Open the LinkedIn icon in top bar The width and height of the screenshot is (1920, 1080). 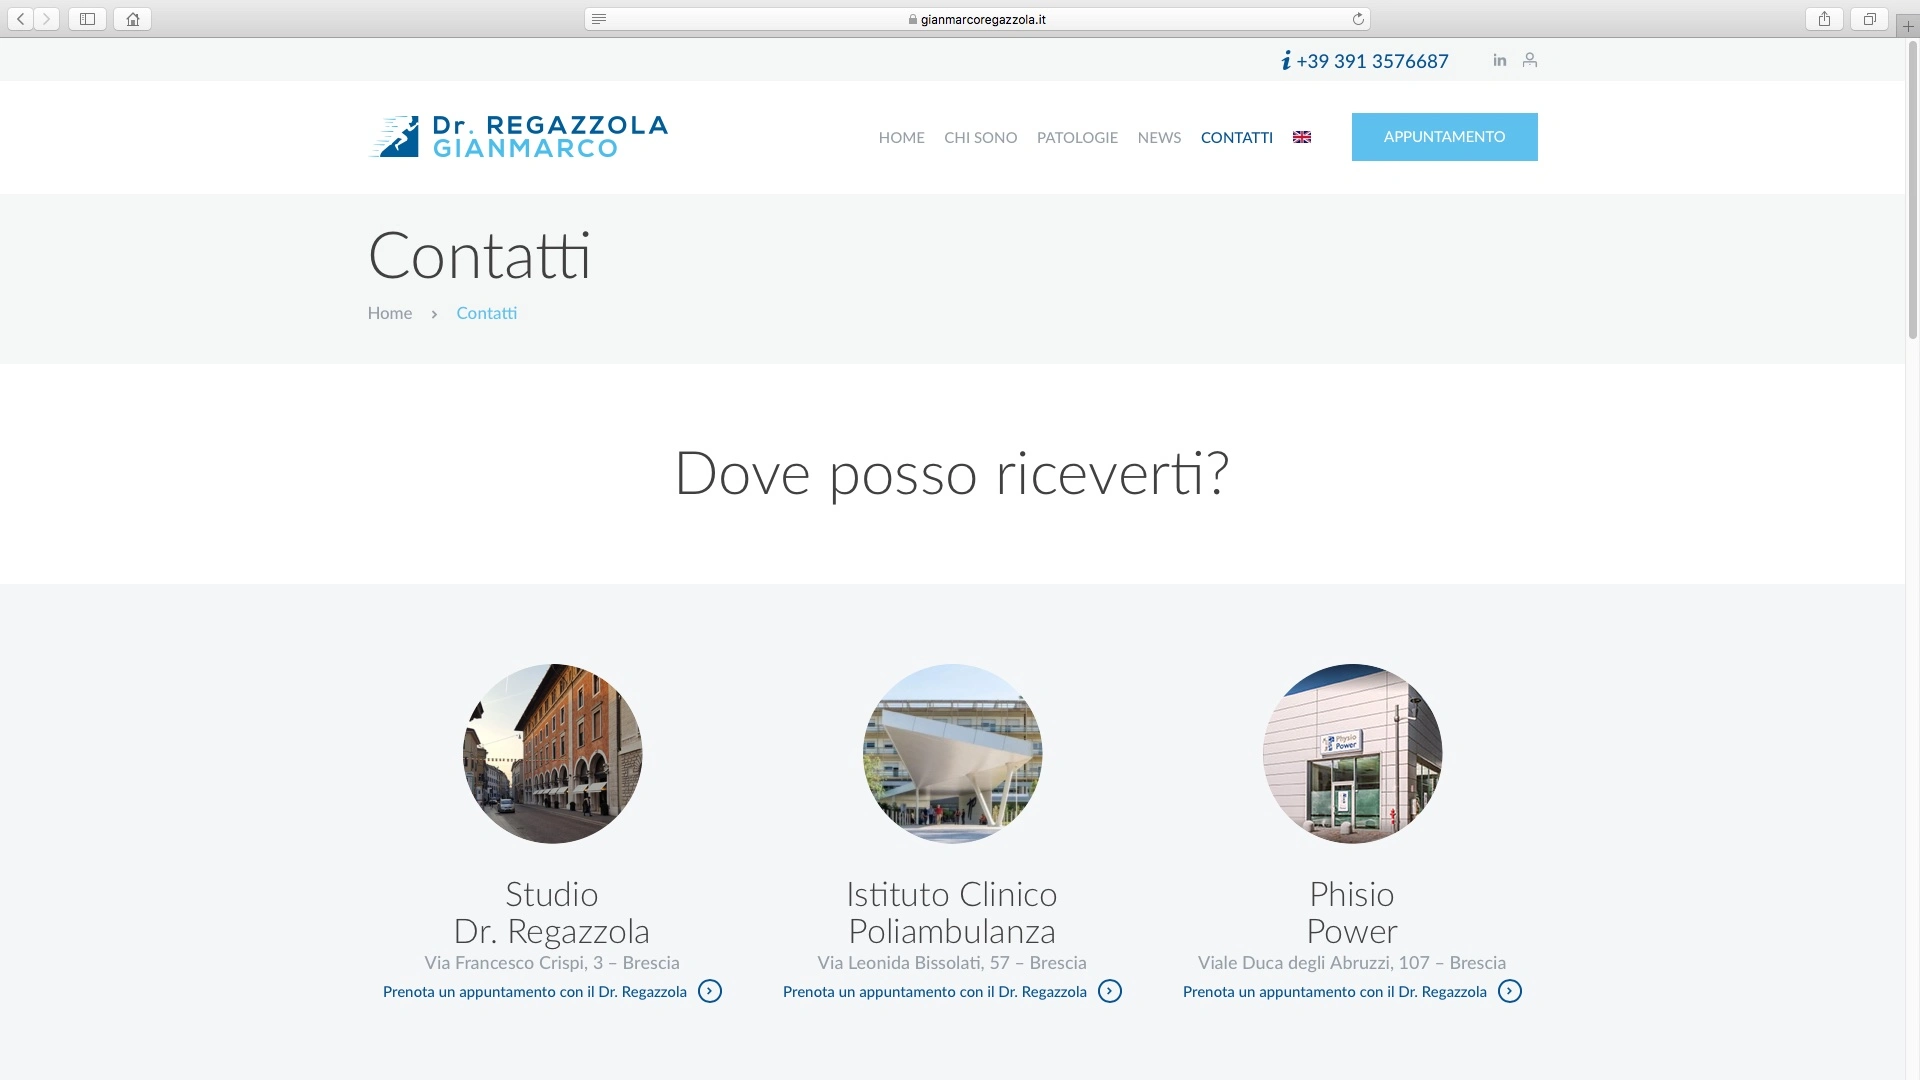coord(1499,60)
